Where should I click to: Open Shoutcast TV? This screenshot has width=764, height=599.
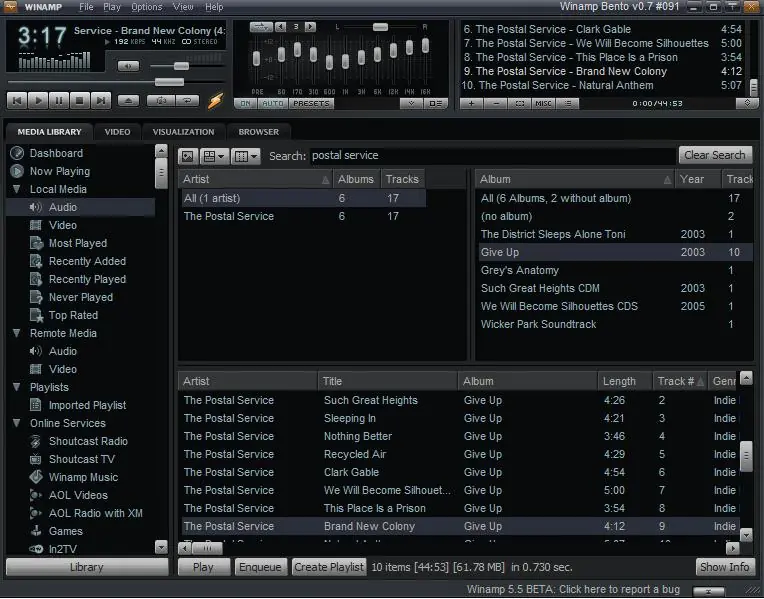[x=81, y=459]
